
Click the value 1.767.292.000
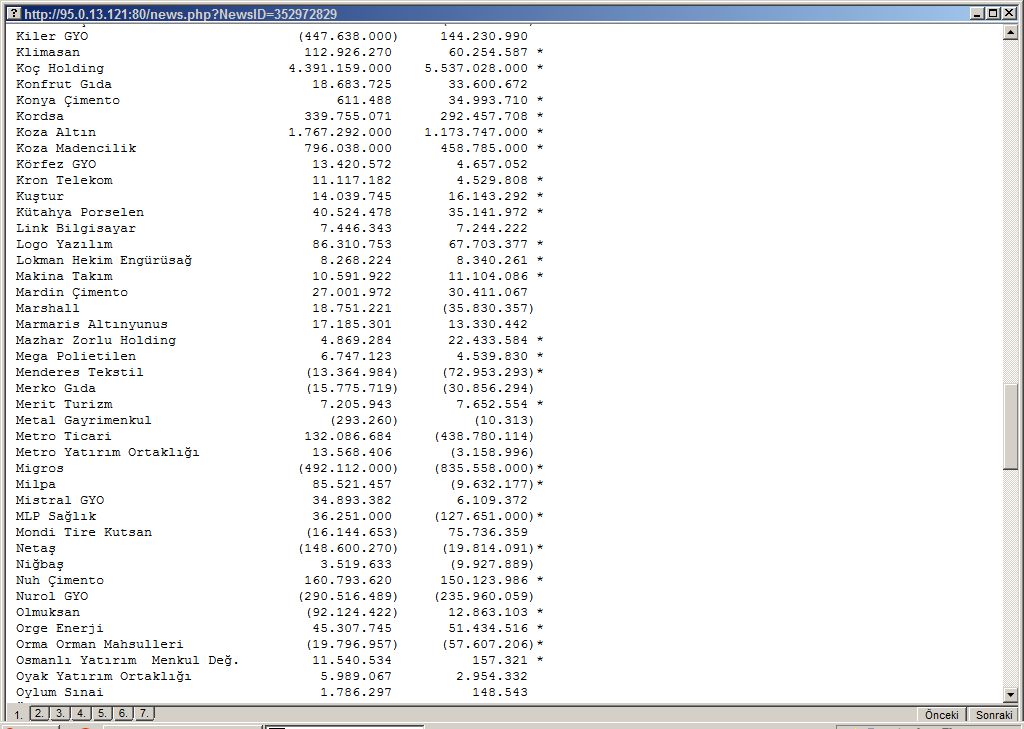(x=340, y=132)
